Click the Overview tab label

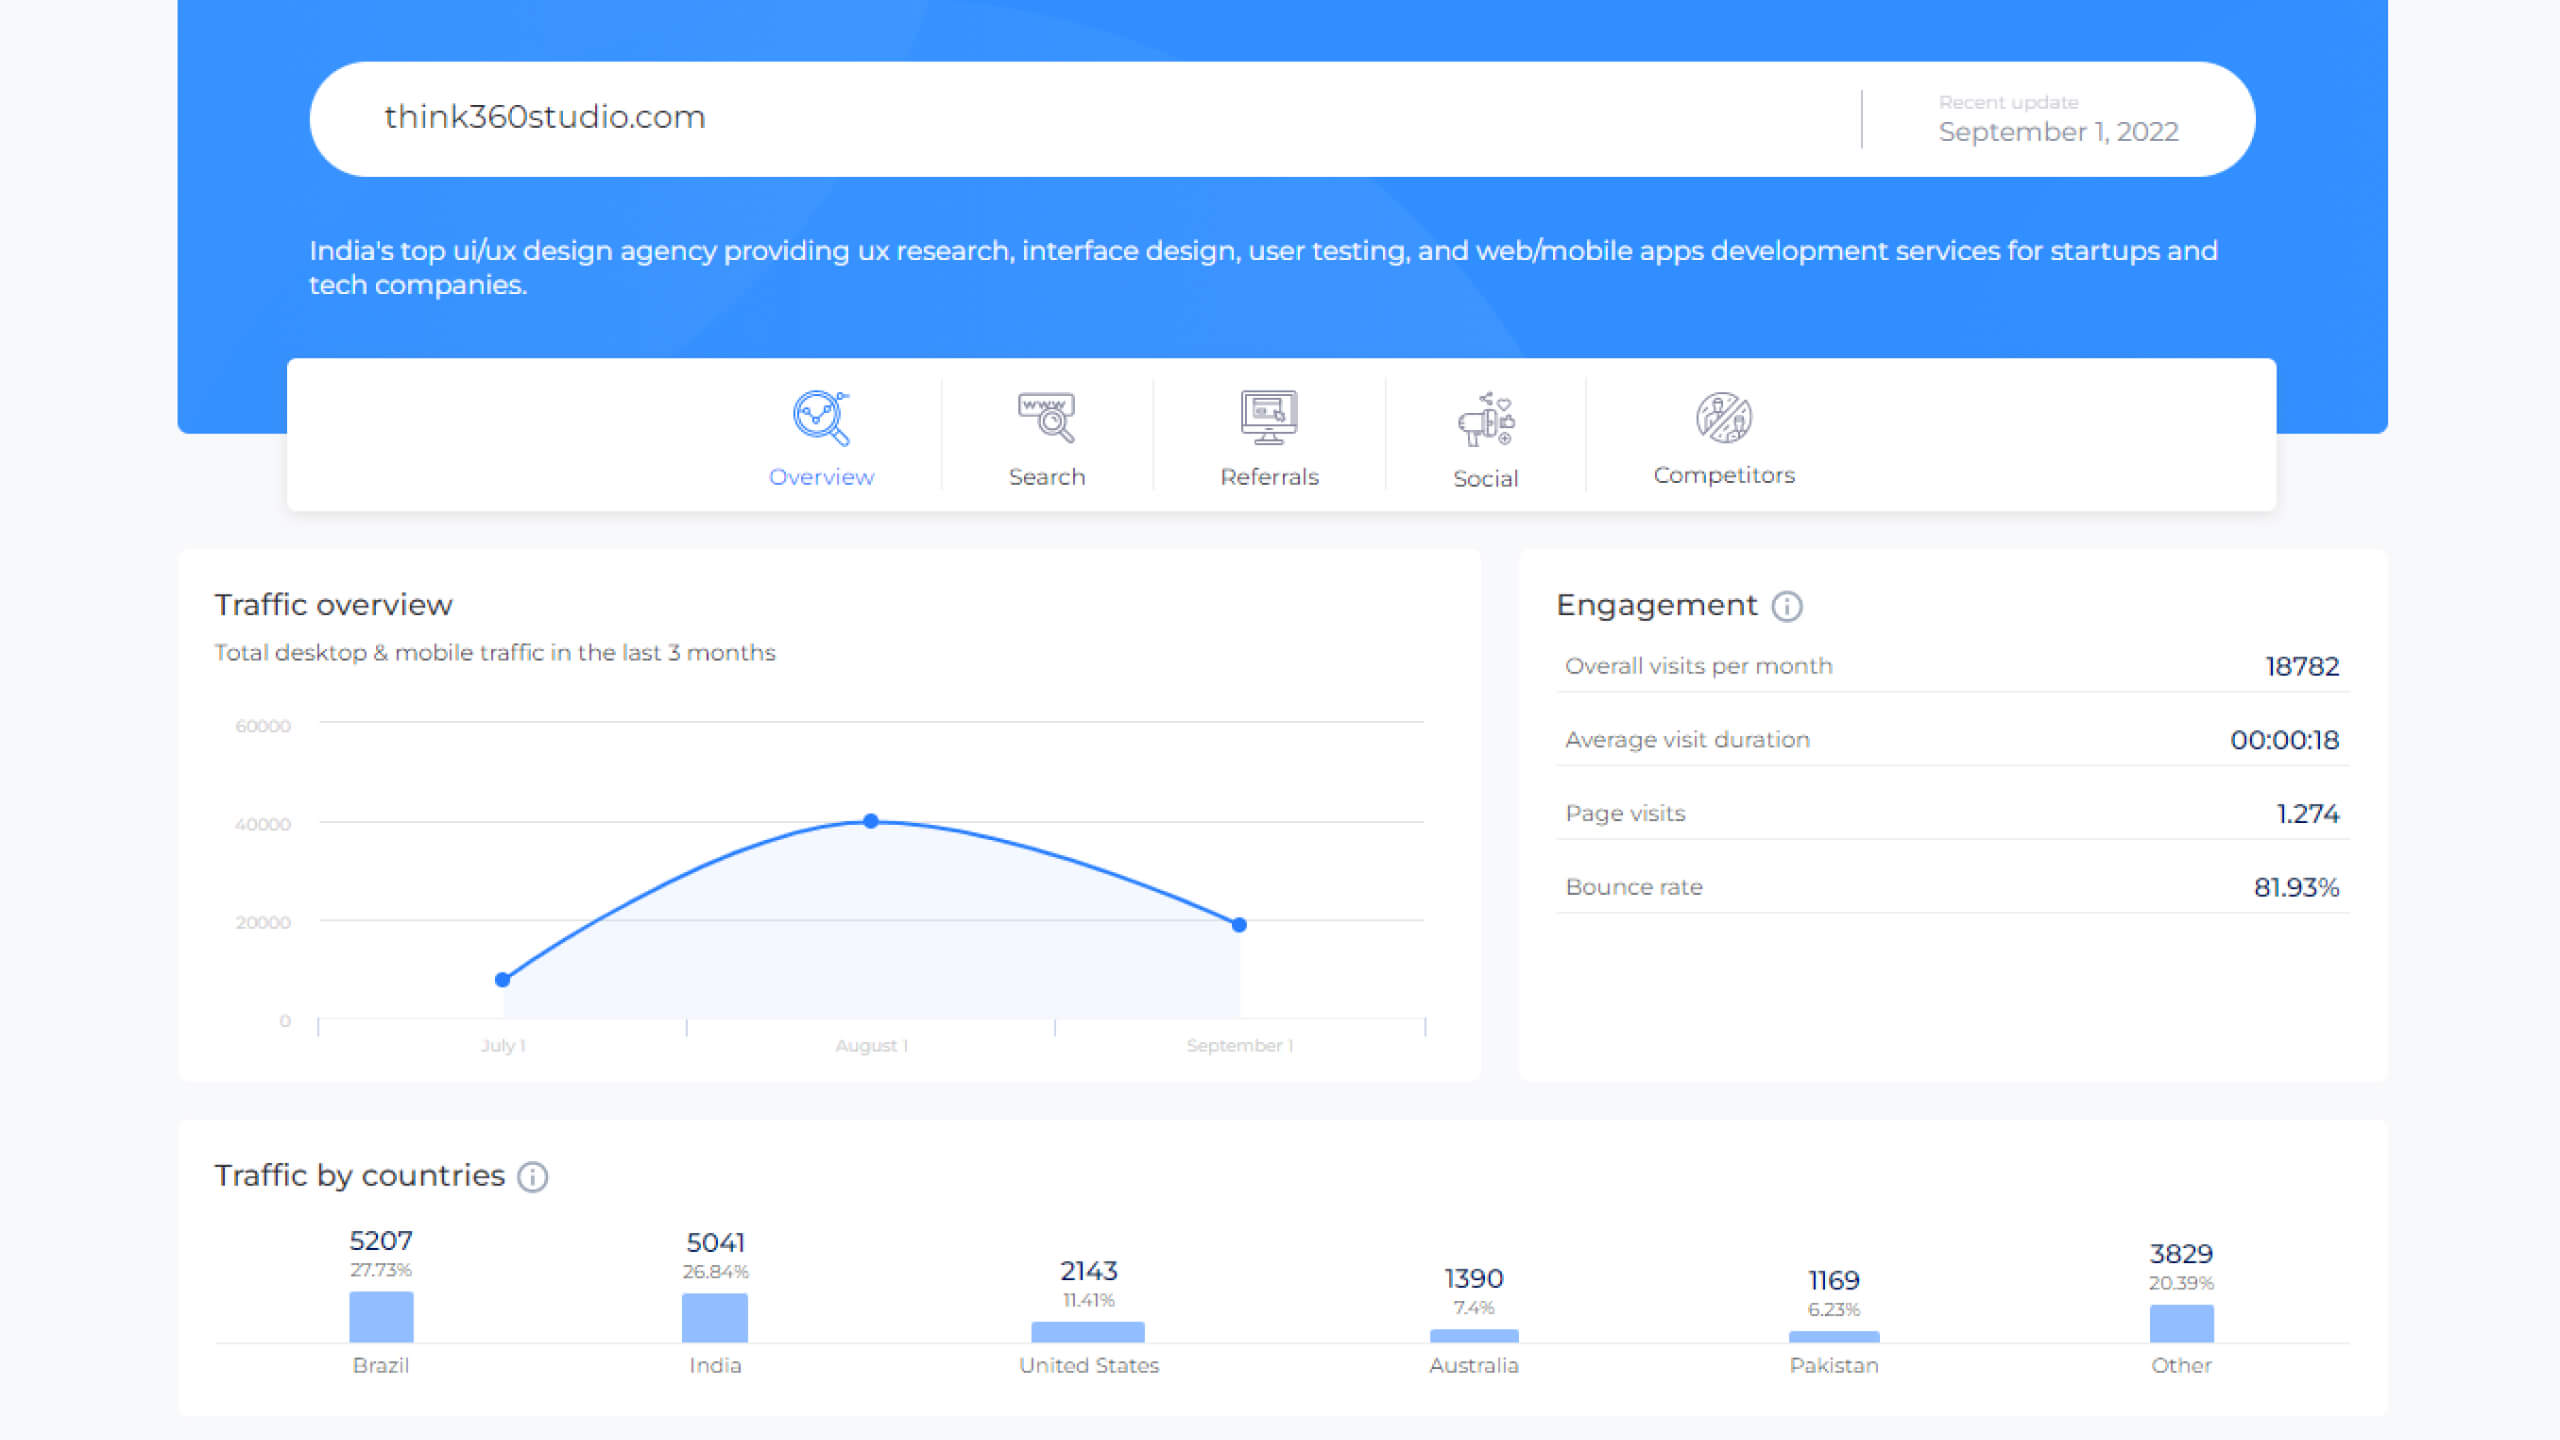pos(820,477)
